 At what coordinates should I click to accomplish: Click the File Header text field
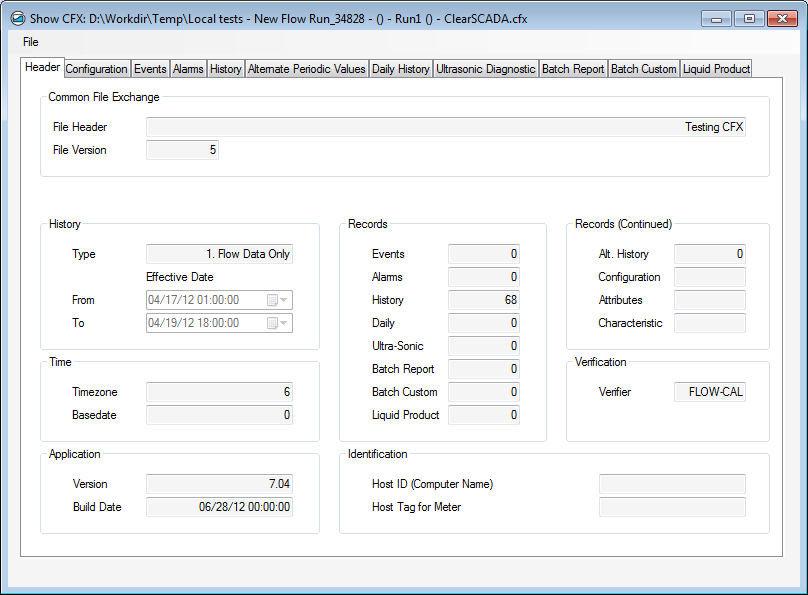tap(445, 127)
